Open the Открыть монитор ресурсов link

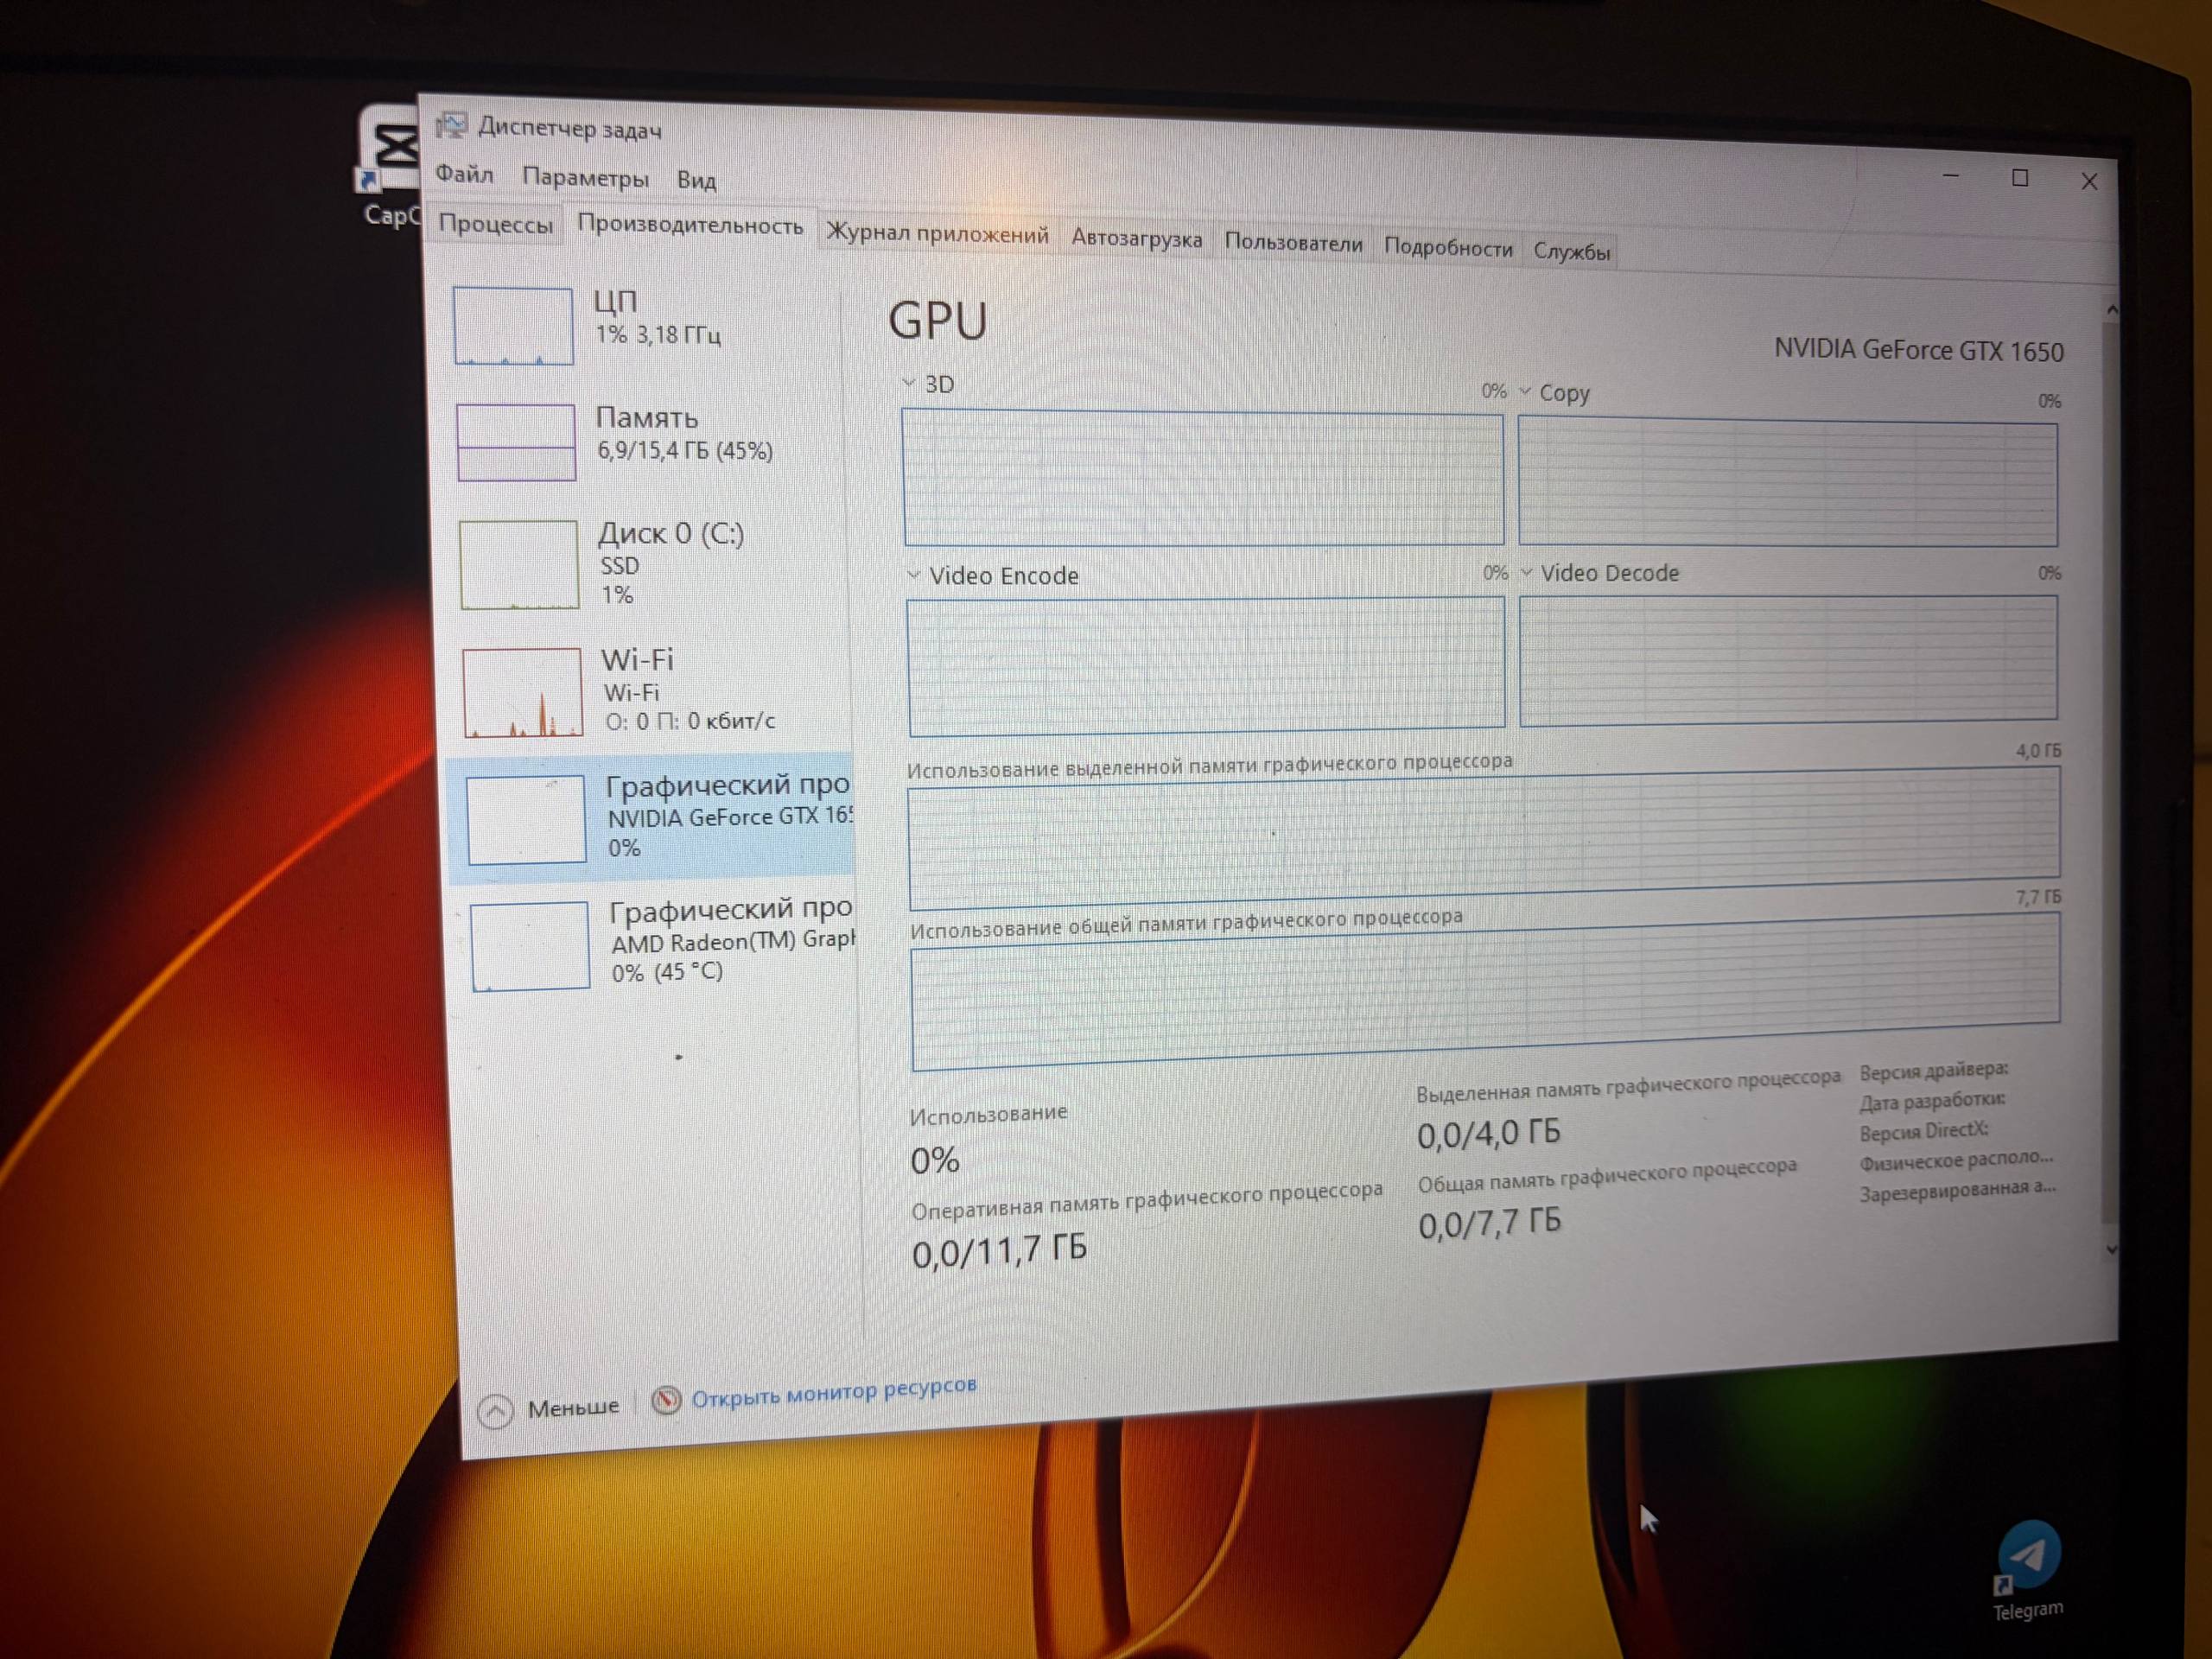[x=834, y=1390]
